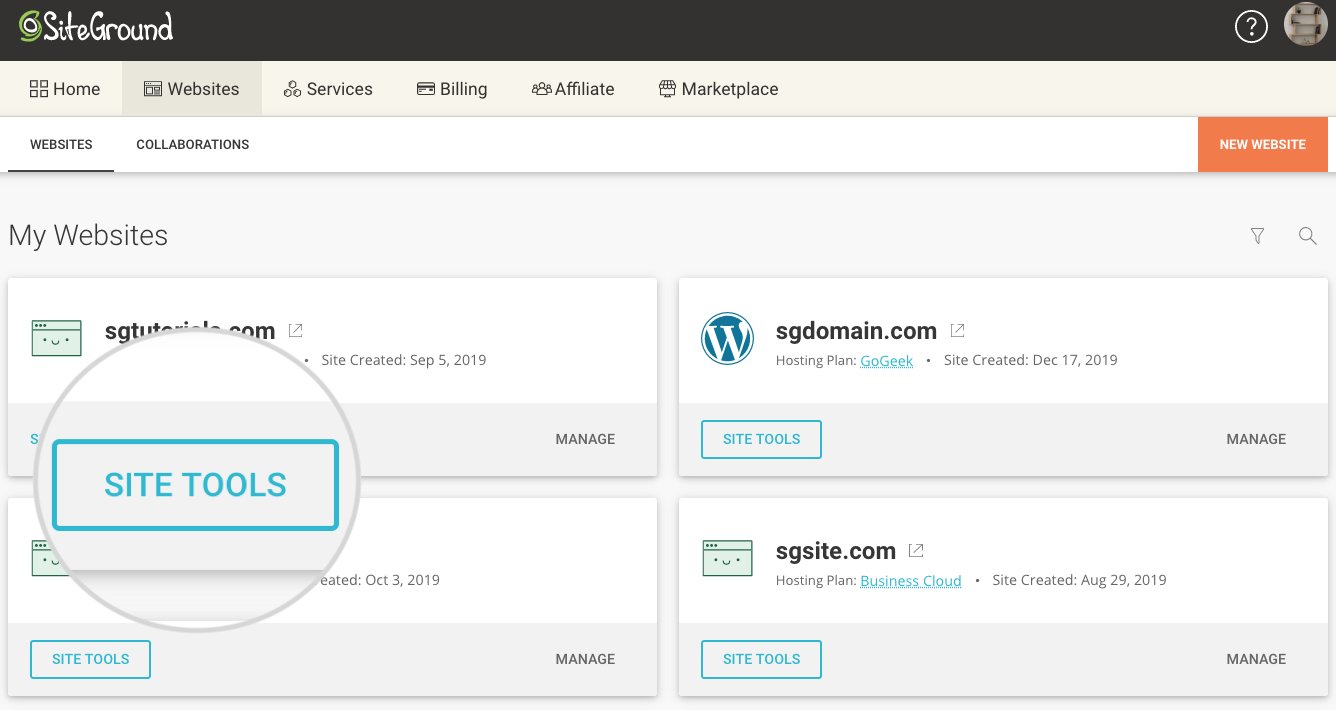
Task: Open the help question mark icon
Action: tap(1251, 26)
